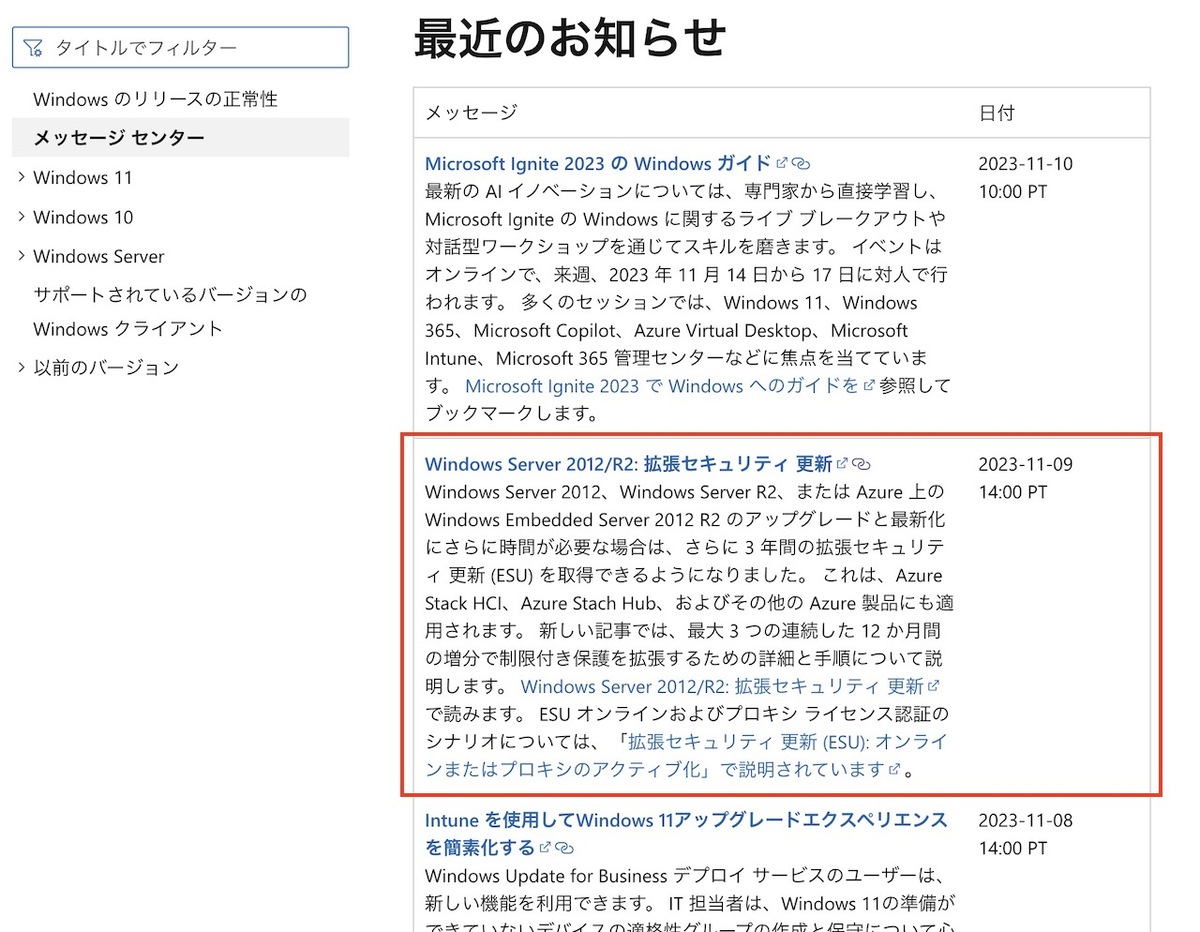Image resolution: width=1200 pixels, height=932 pixels.
Task: Click external-link icon next to Server 2012/R2 heading
Action: click(x=842, y=463)
